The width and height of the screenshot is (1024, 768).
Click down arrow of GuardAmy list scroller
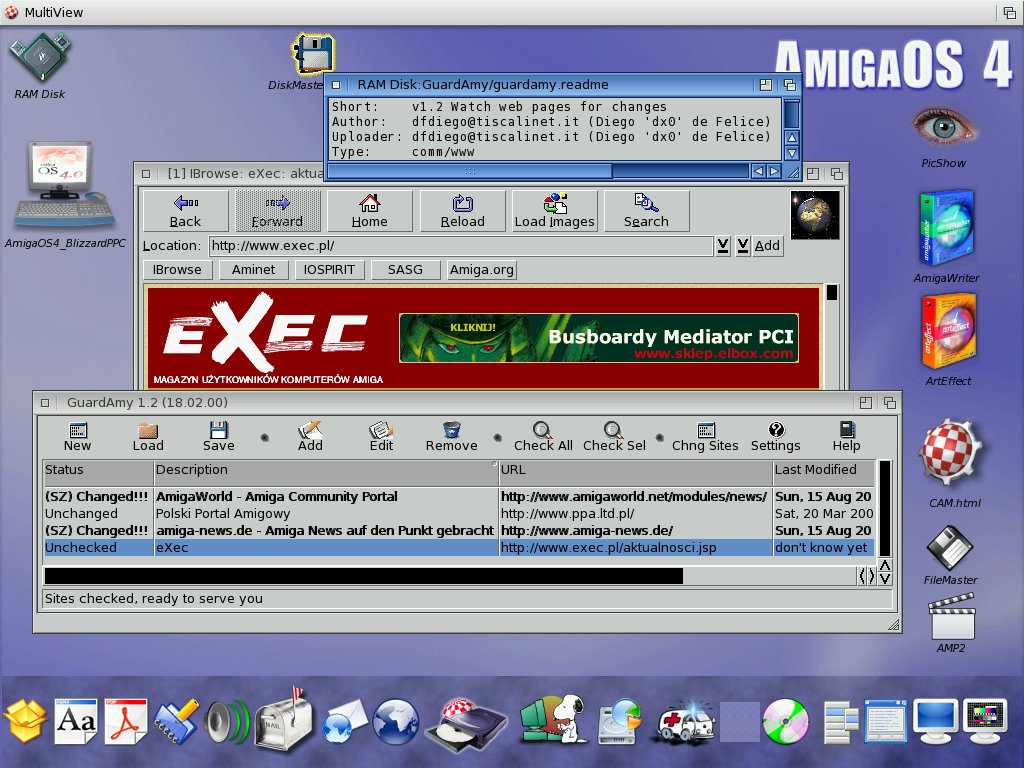tap(885, 579)
